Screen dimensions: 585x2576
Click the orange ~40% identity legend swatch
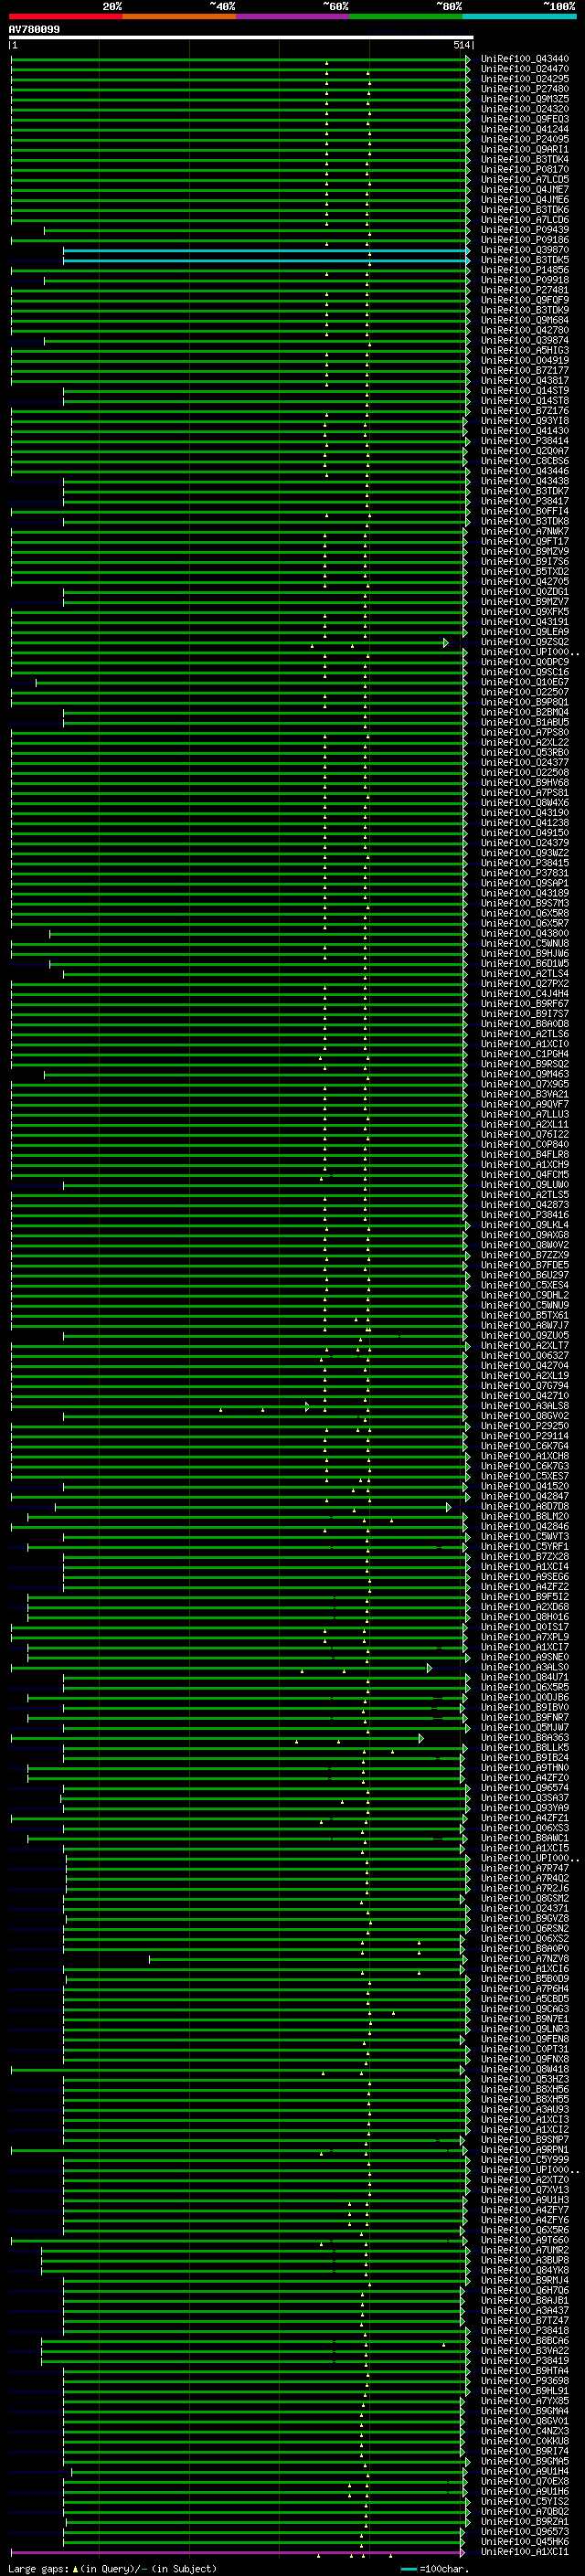tap(180, 16)
